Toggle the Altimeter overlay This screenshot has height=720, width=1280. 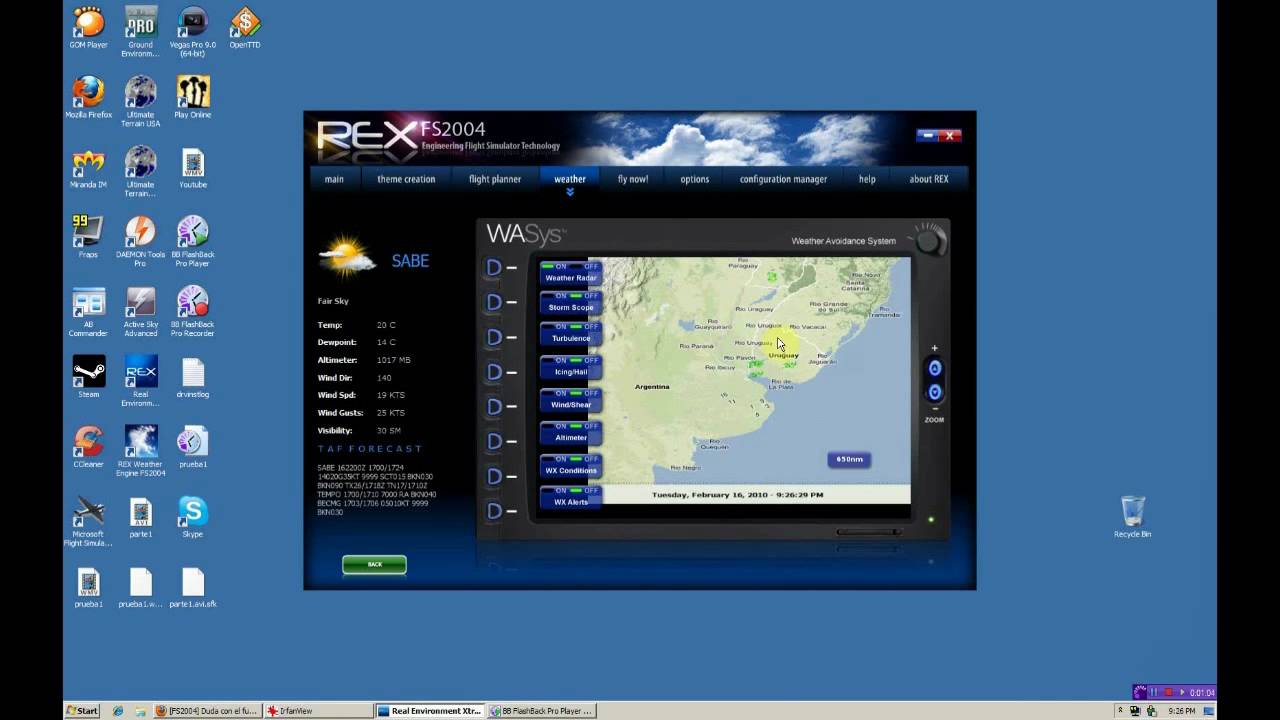[571, 432]
